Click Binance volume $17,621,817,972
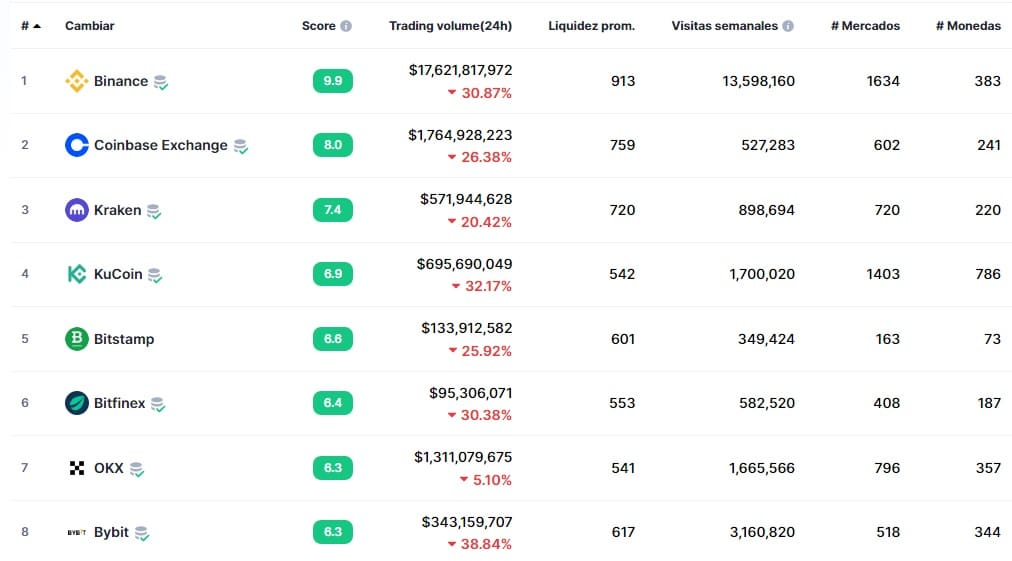The image size is (1012, 561). (x=461, y=70)
